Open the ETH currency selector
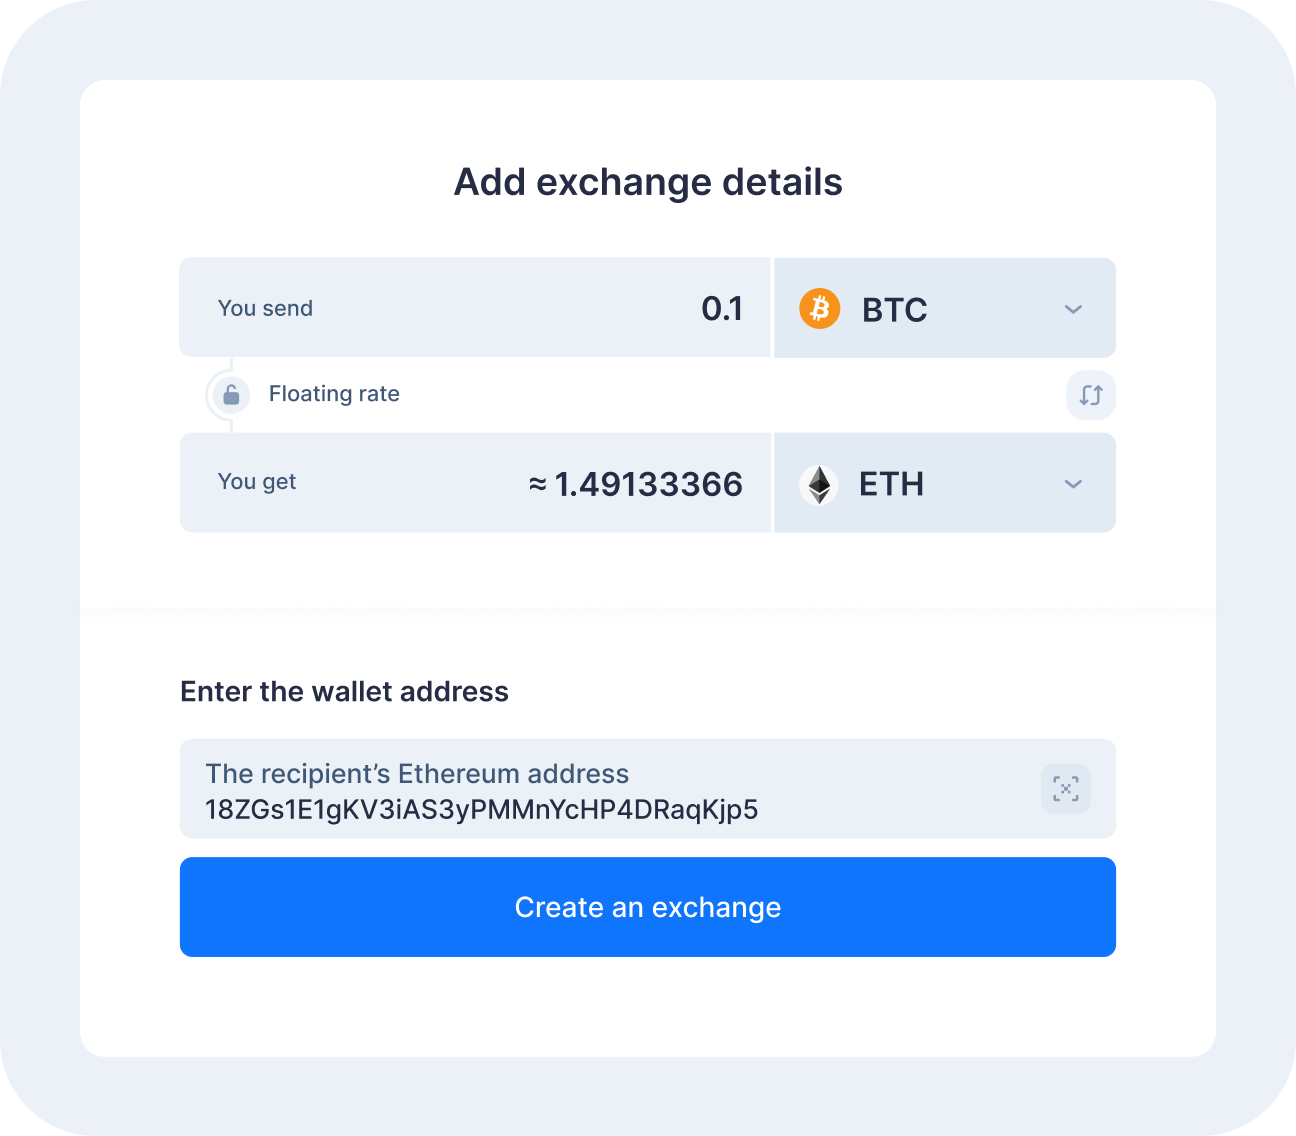The height and width of the screenshot is (1136, 1296). pos(944,484)
